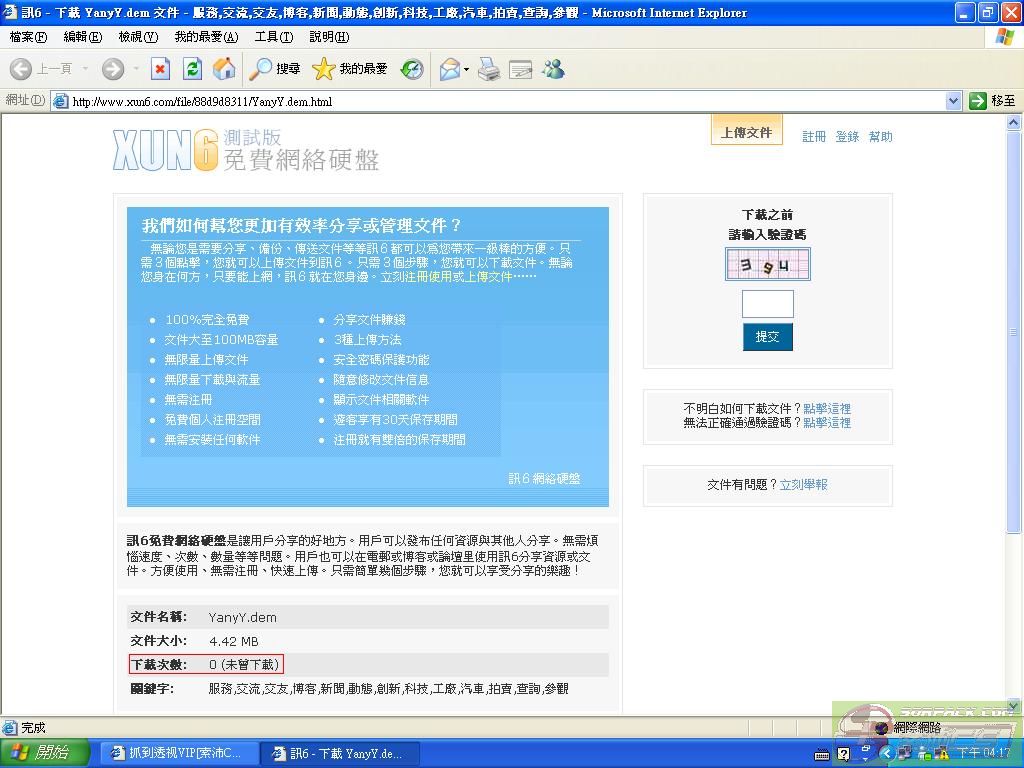The image size is (1024, 768).
Task: Click the History icon in toolbar
Action: point(412,69)
